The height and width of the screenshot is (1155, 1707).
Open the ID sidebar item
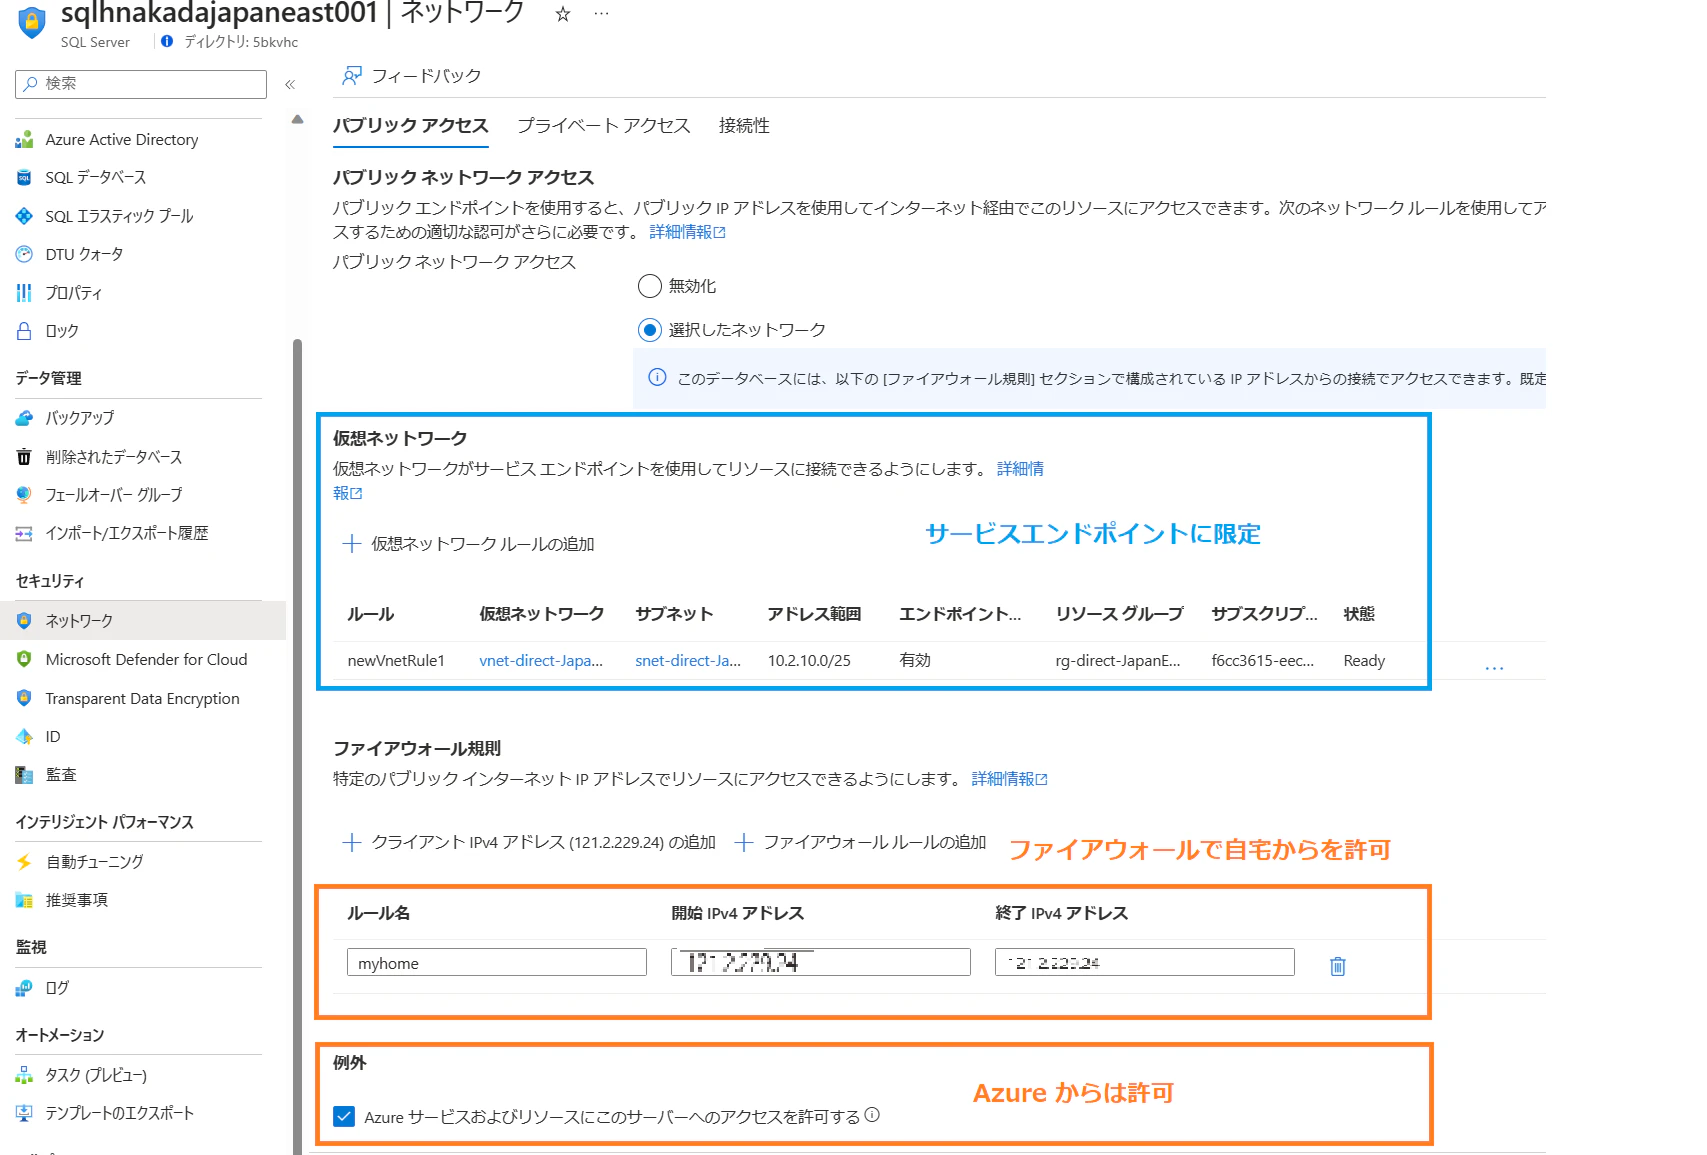tap(53, 737)
